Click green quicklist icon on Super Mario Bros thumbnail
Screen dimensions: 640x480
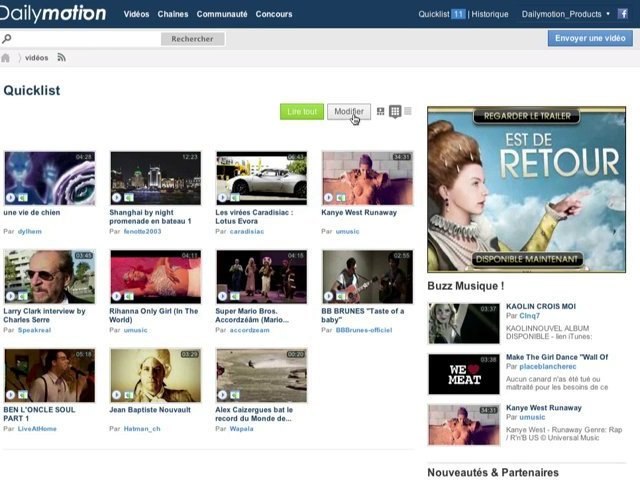[x=235, y=296]
